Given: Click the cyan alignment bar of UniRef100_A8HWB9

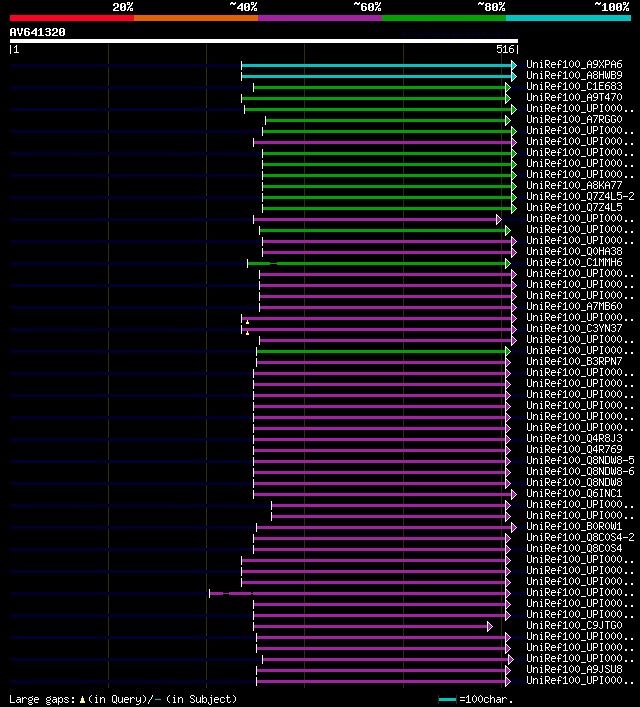Looking at the screenshot, I should pos(377,76).
